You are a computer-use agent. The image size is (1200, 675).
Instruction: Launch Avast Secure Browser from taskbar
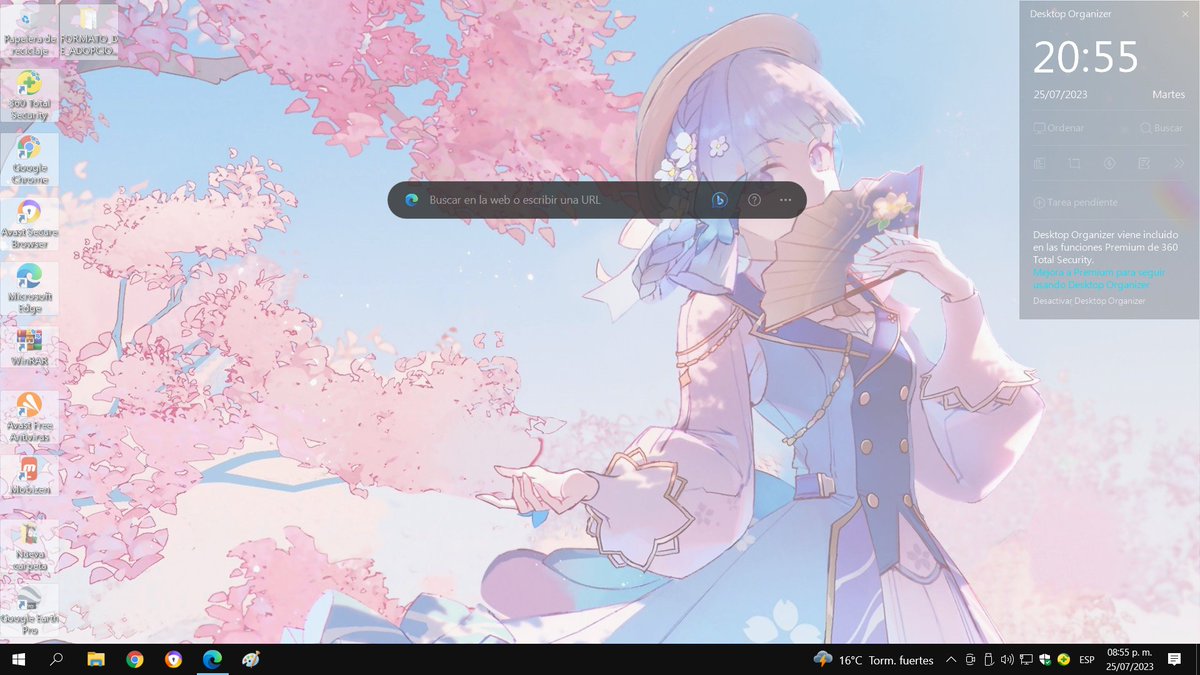point(174,660)
